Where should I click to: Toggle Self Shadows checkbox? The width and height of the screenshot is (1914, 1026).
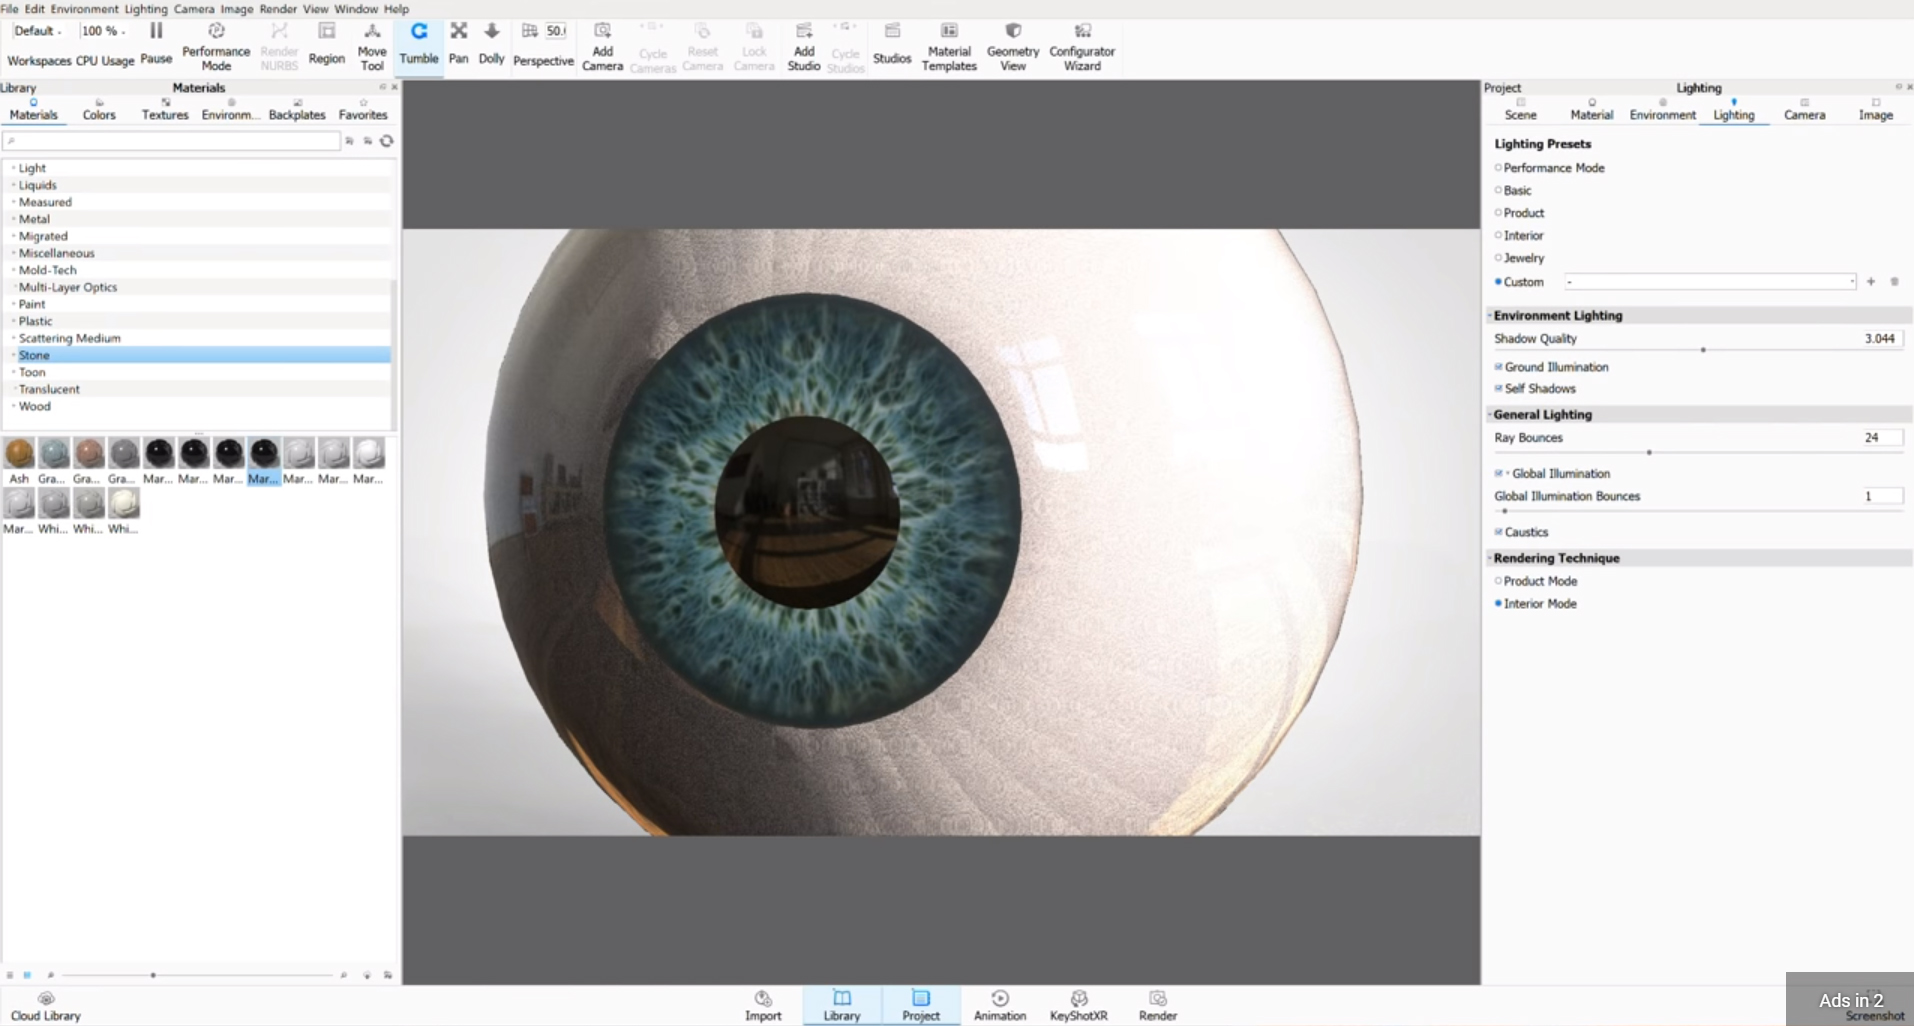[1498, 388]
